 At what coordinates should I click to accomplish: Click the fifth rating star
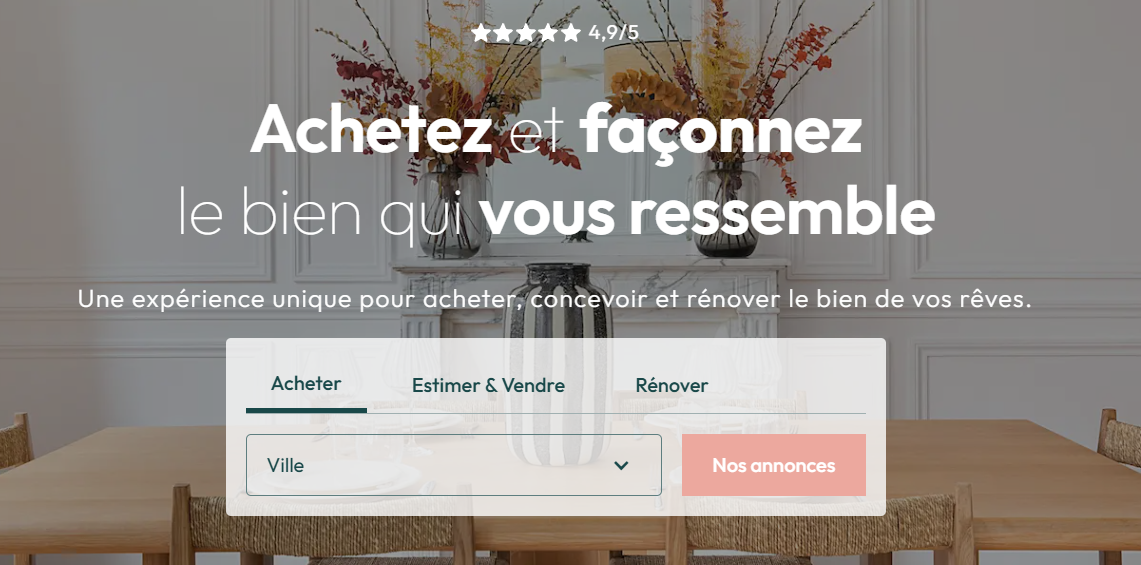(571, 33)
